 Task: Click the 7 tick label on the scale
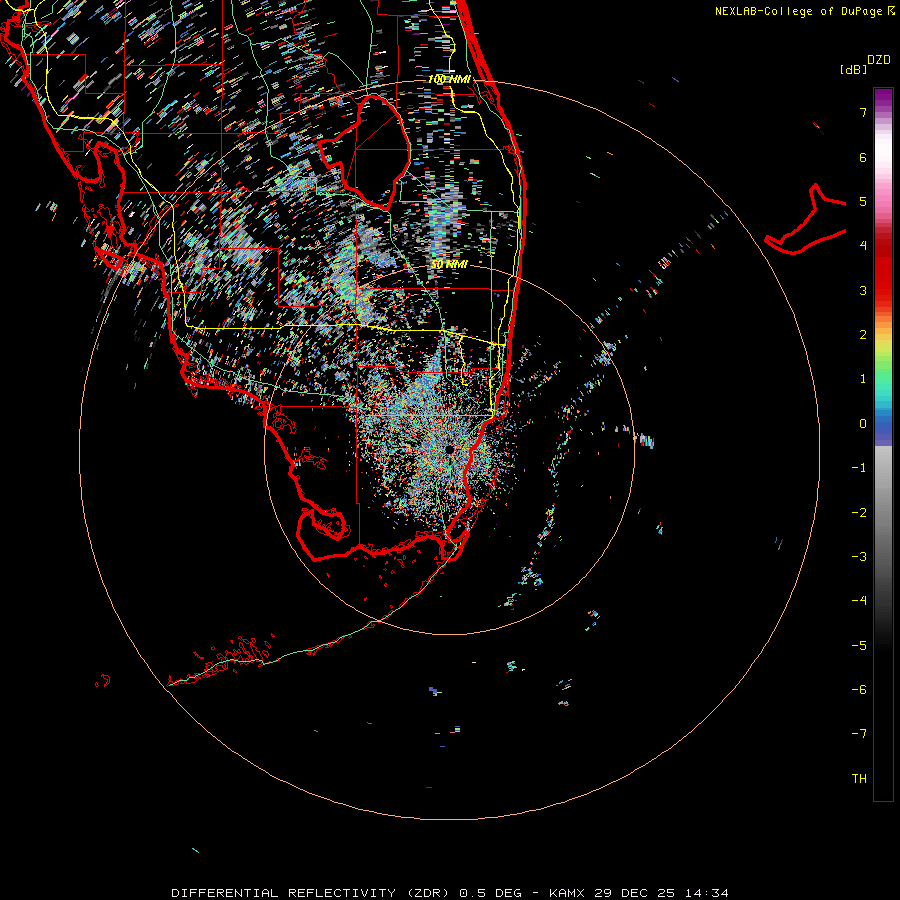[862, 113]
